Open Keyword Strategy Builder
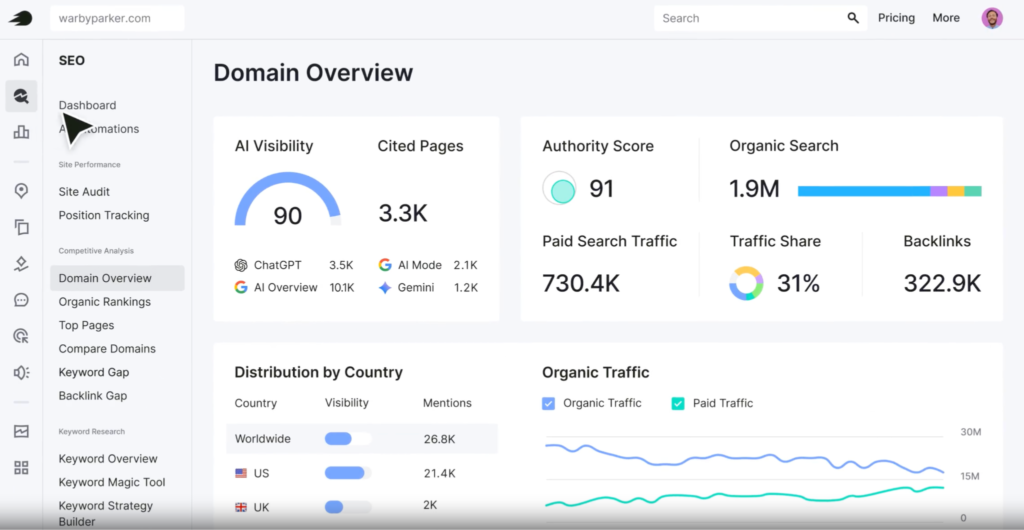This screenshot has height=530, width=1024. point(106,513)
